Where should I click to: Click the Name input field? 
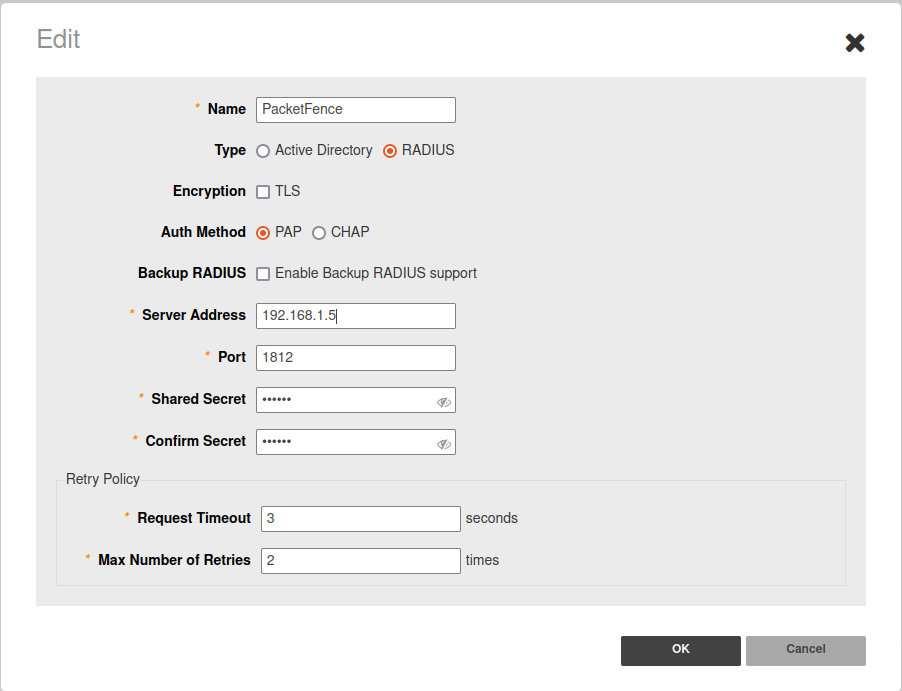(355, 110)
